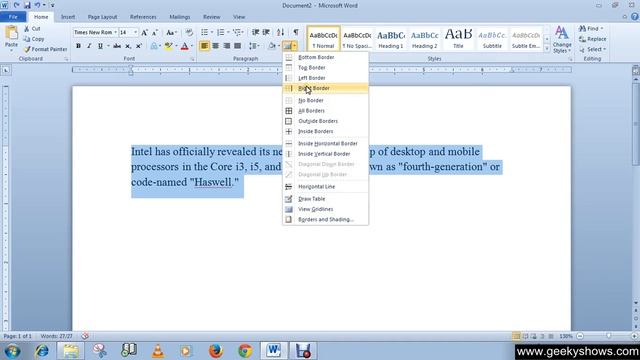Image resolution: width=640 pixels, height=360 pixels.
Task: Click the Borders dropdown arrow
Action: pyautogui.click(x=294, y=46)
